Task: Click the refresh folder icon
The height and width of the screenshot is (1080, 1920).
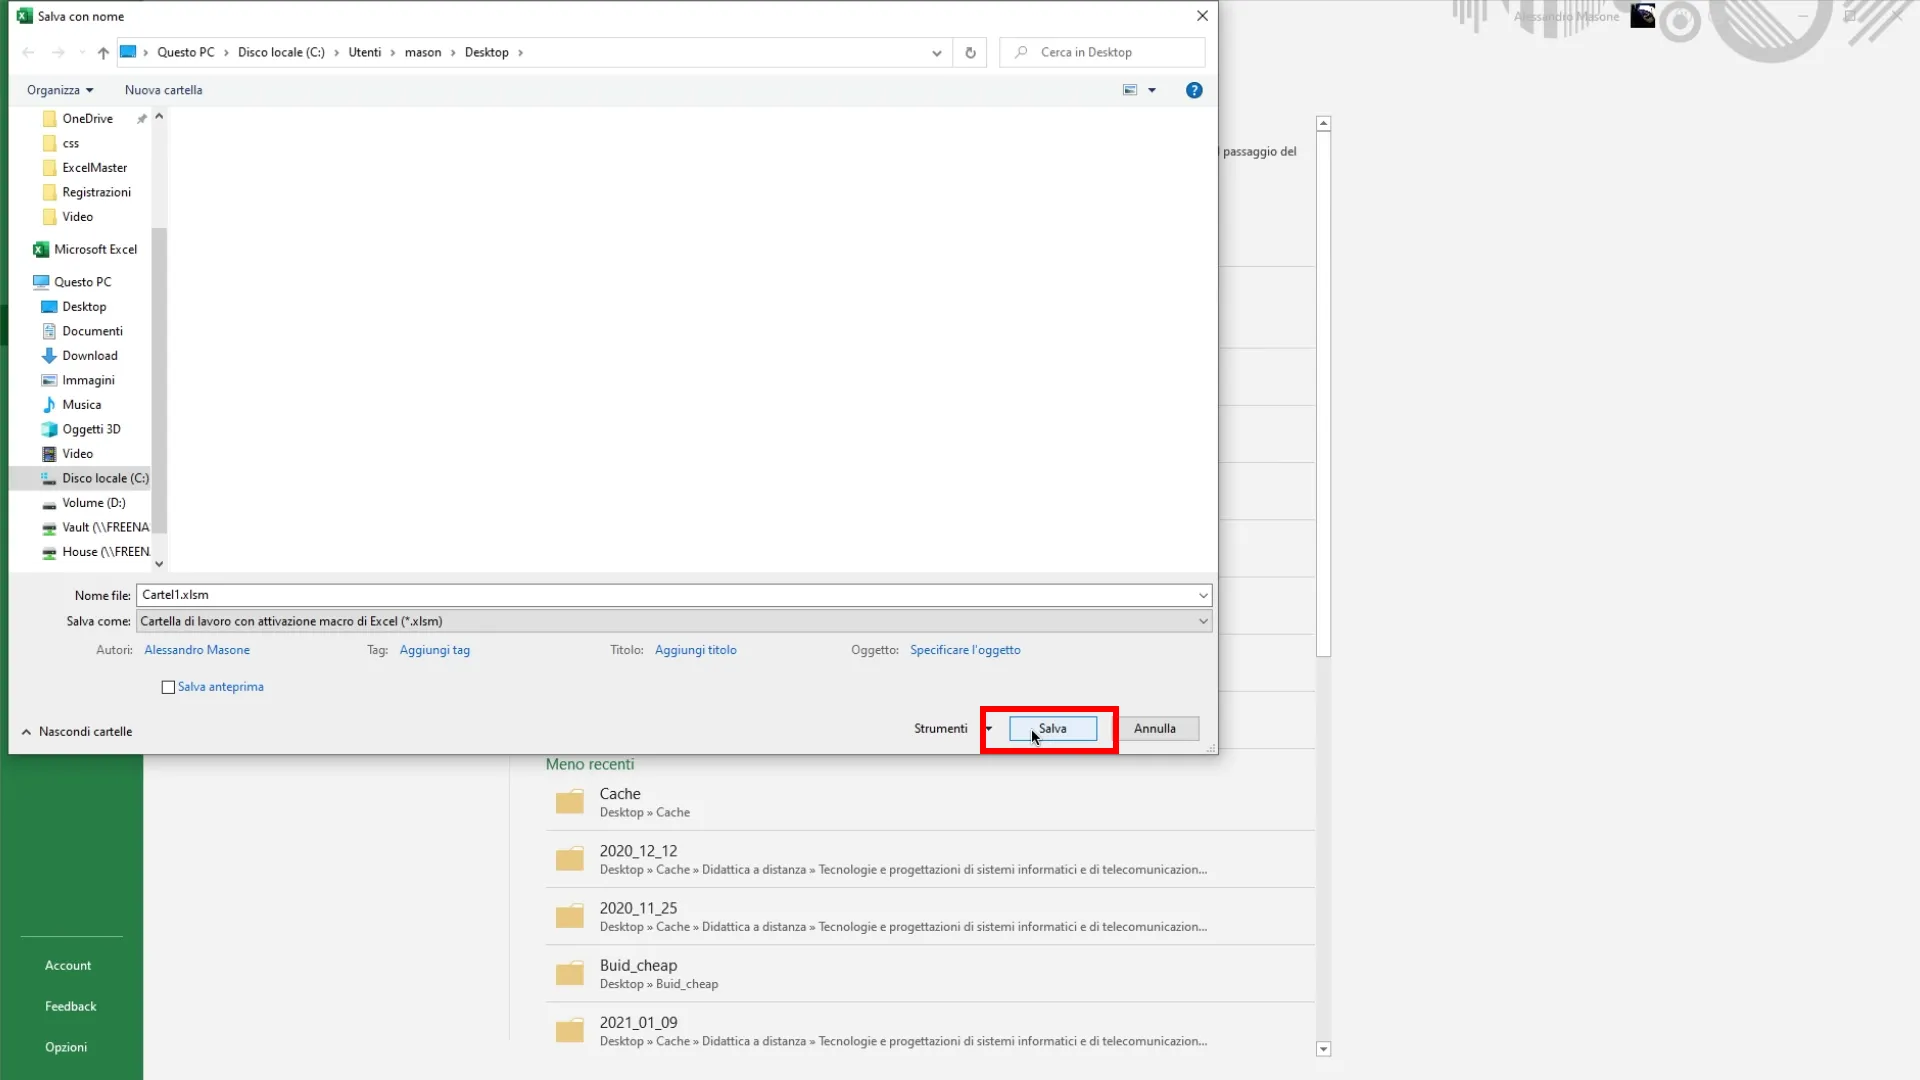Action: coord(970,53)
